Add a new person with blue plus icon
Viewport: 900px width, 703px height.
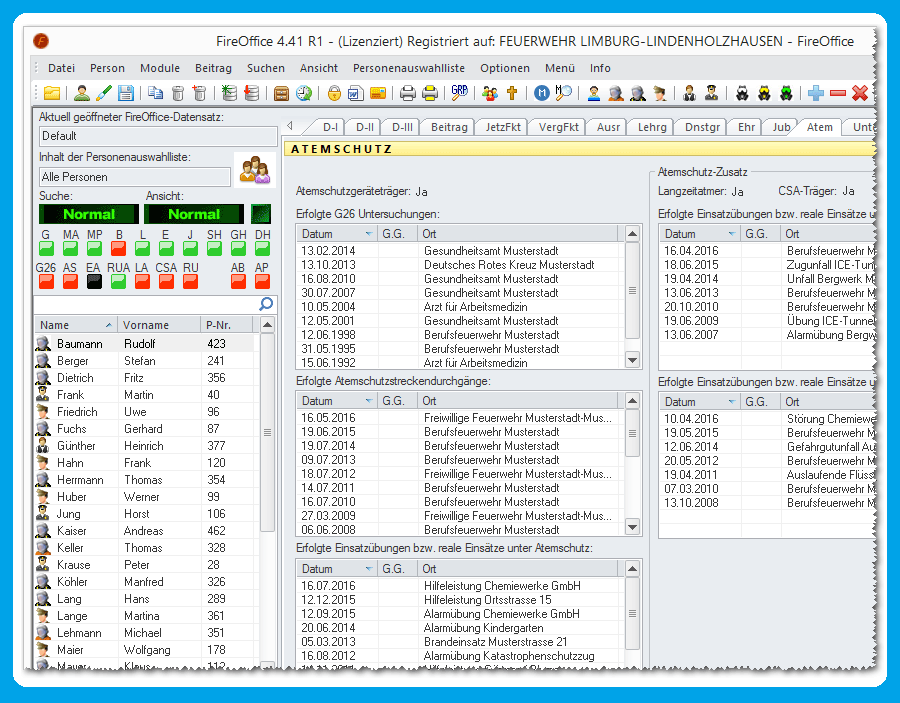[x=816, y=94]
